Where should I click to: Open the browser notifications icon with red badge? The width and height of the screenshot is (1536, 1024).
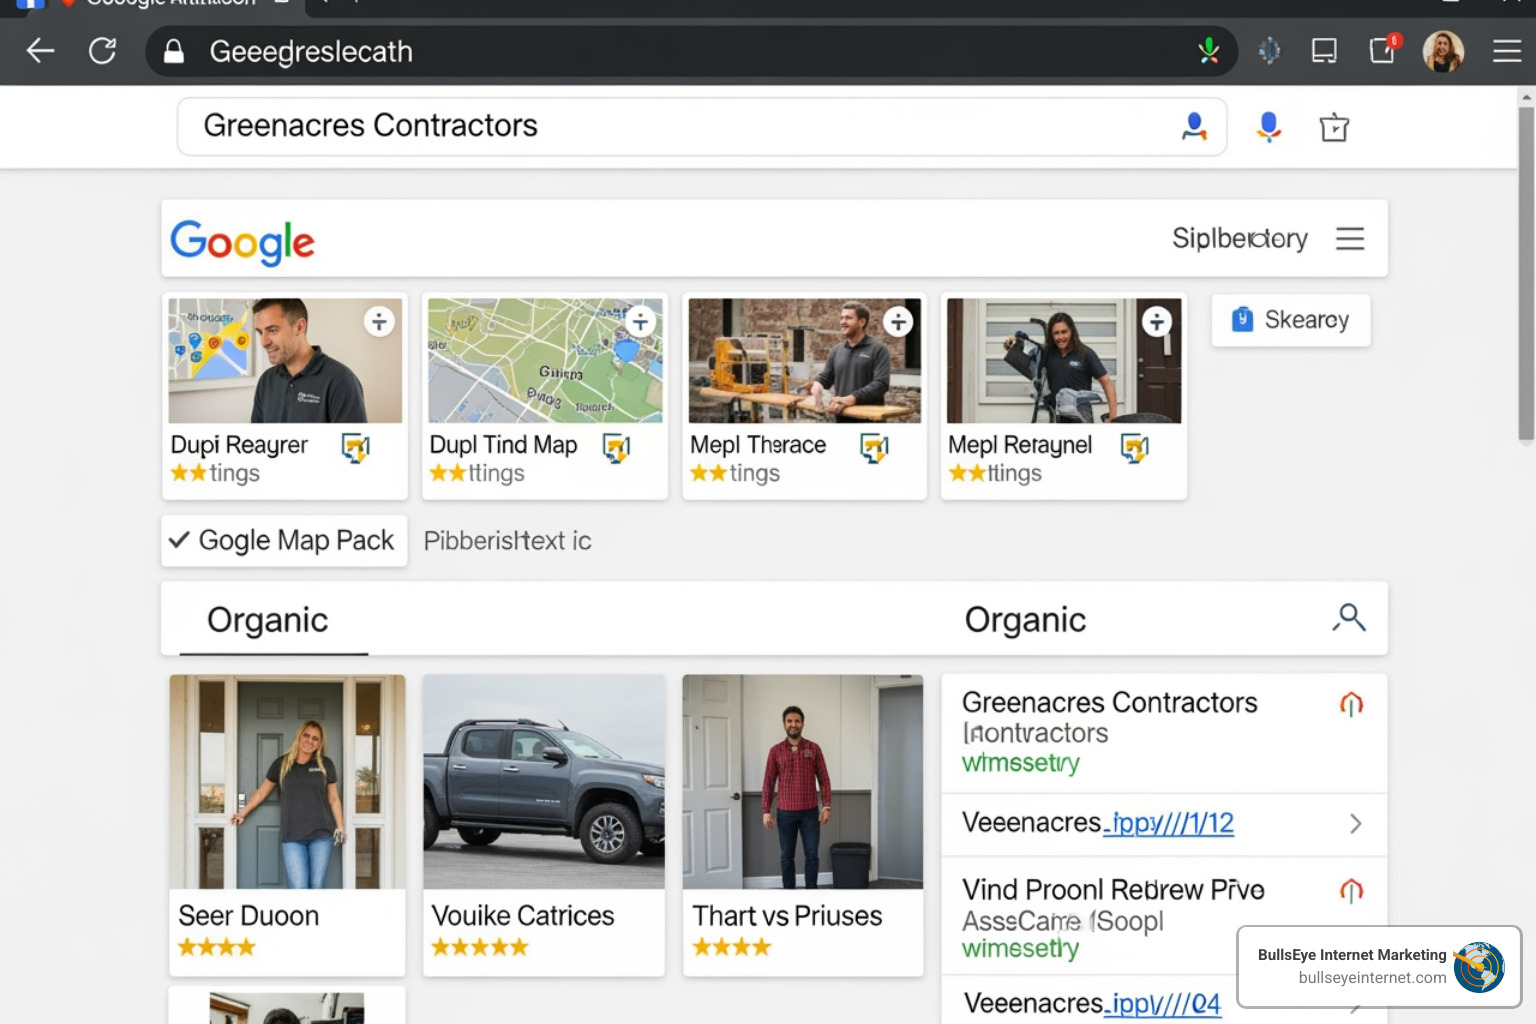[x=1385, y=49]
